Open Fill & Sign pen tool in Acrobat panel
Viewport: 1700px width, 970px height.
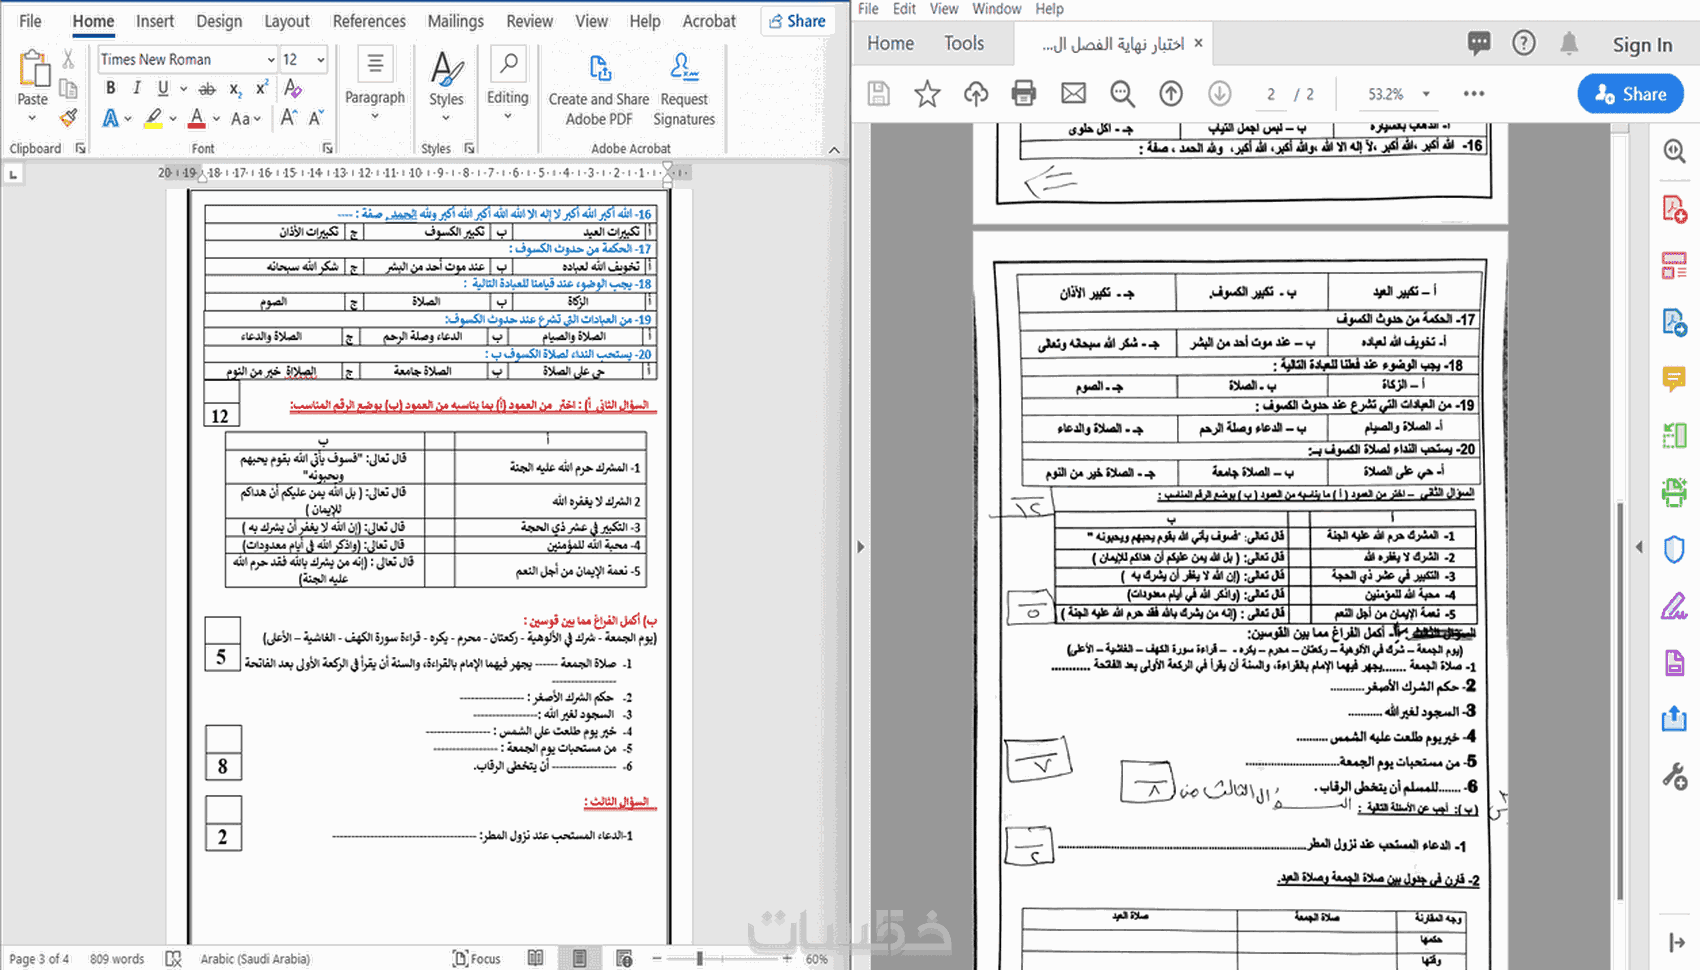point(1674,606)
